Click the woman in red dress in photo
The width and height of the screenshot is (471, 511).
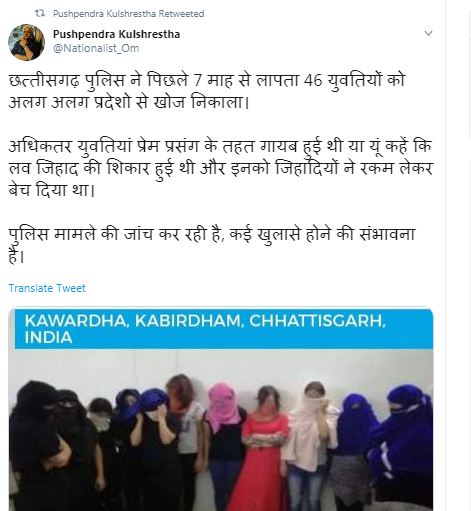(x=264, y=450)
